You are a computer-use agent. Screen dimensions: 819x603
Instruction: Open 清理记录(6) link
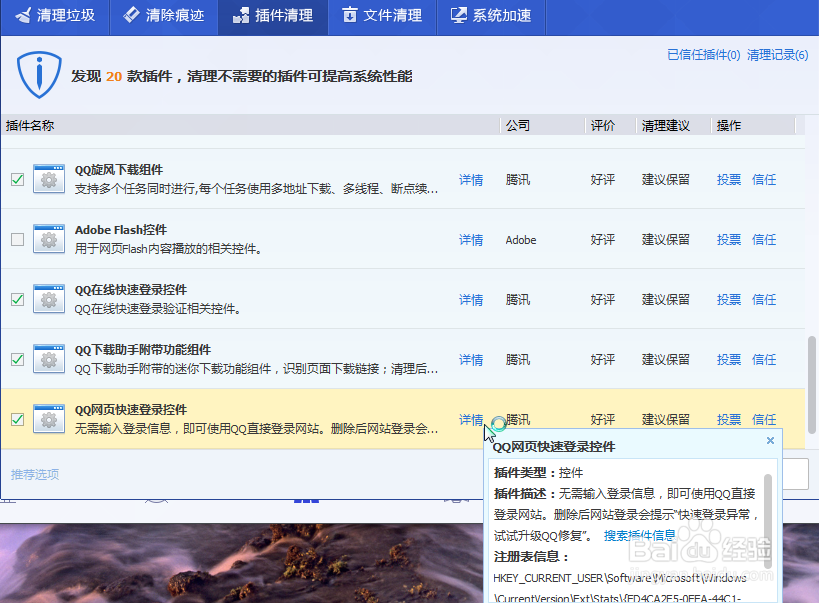(777, 55)
